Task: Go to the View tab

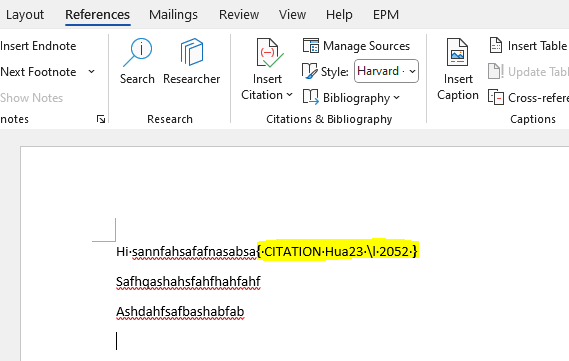Action: pos(292,15)
